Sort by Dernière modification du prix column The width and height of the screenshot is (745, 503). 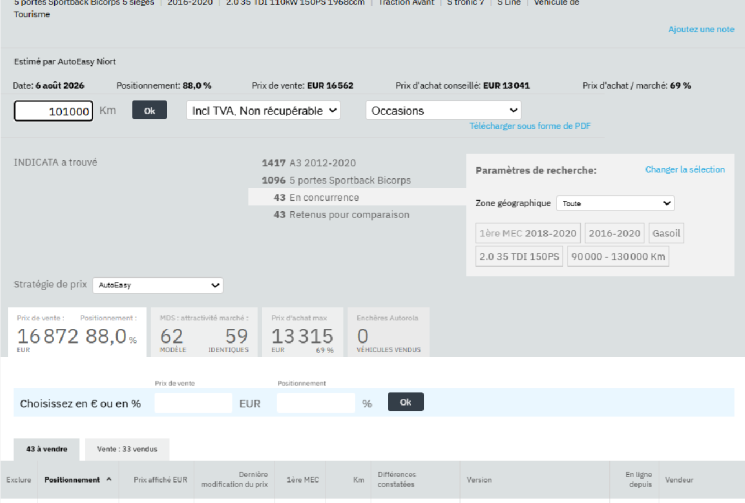point(234,480)
